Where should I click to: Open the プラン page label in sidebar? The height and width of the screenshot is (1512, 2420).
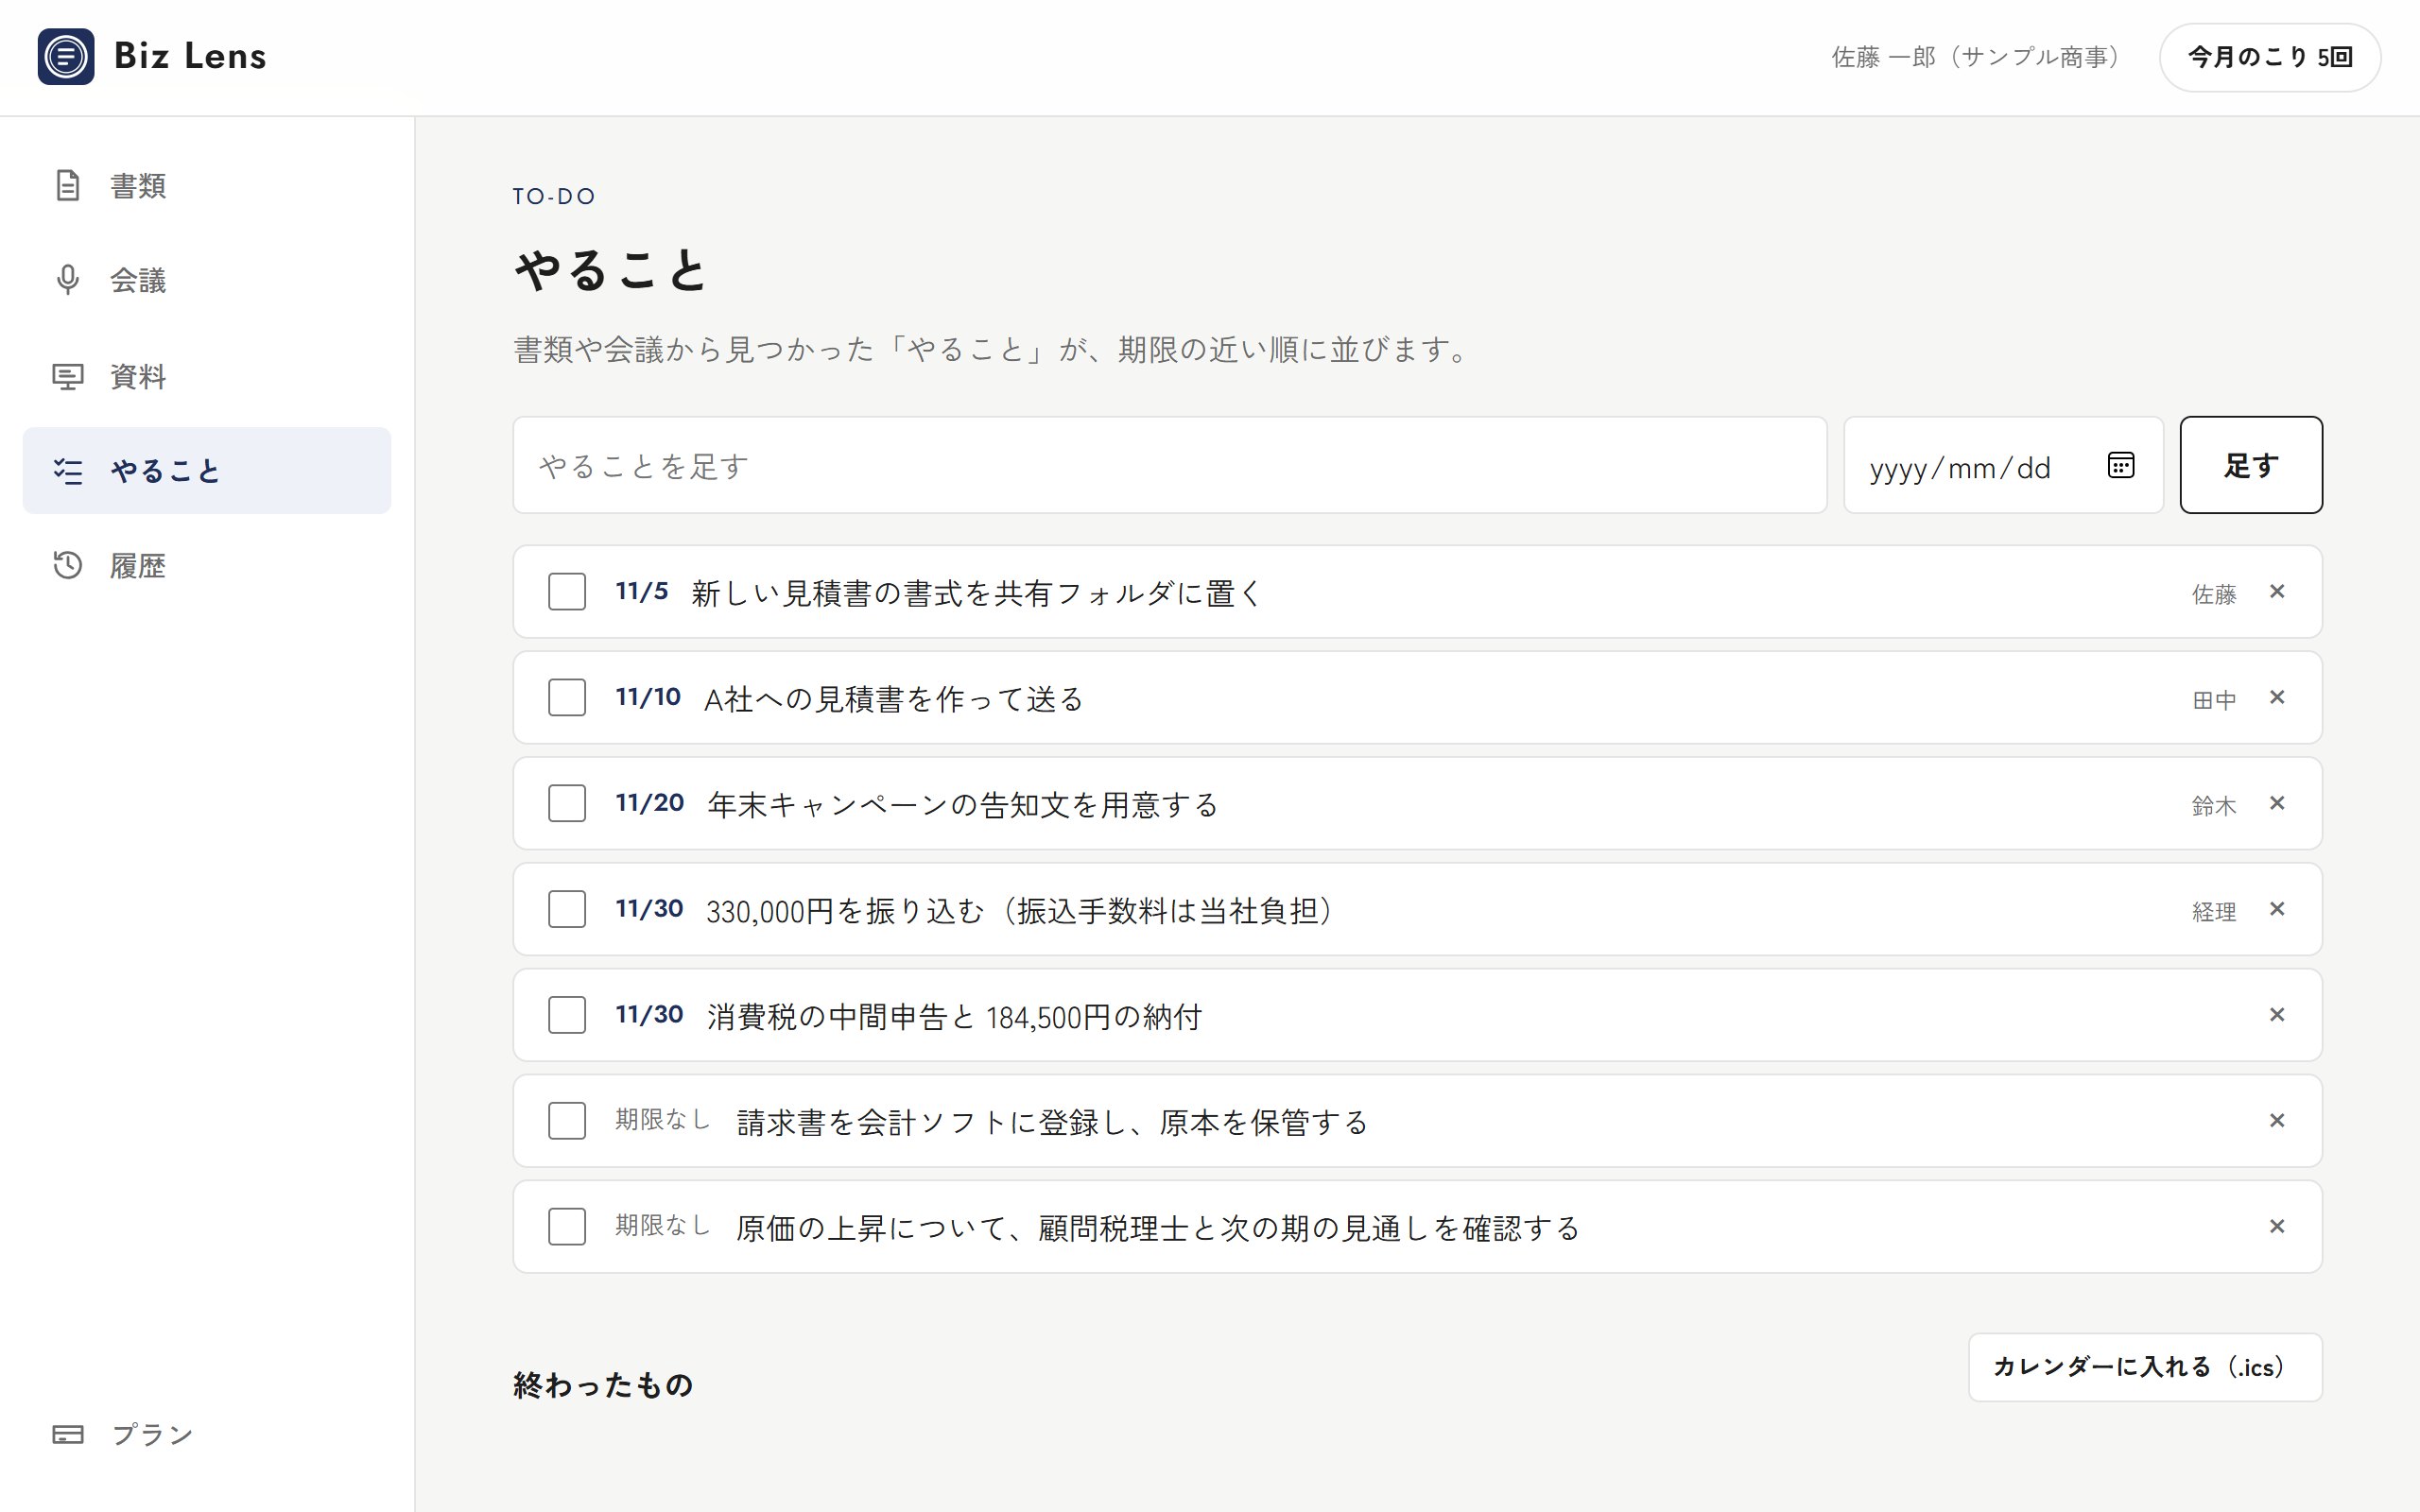pyautogui.click(x=152, y=1434)
